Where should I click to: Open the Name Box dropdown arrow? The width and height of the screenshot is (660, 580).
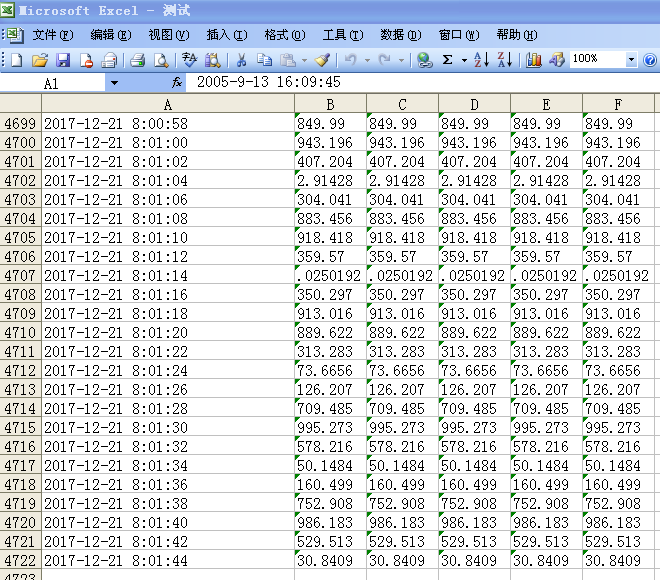113,83
